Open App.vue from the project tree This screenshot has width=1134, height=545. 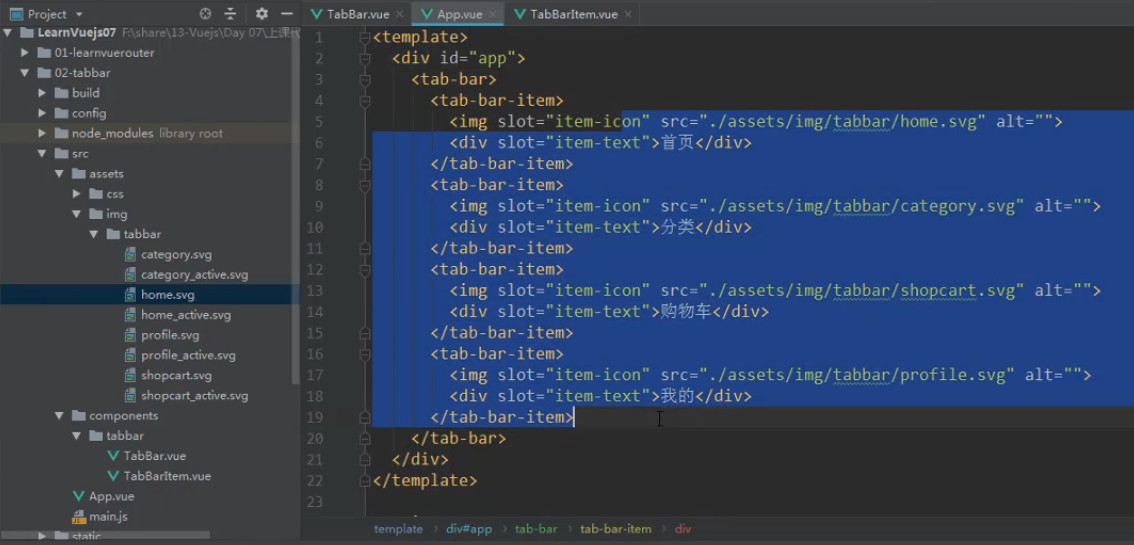(111, 497)
